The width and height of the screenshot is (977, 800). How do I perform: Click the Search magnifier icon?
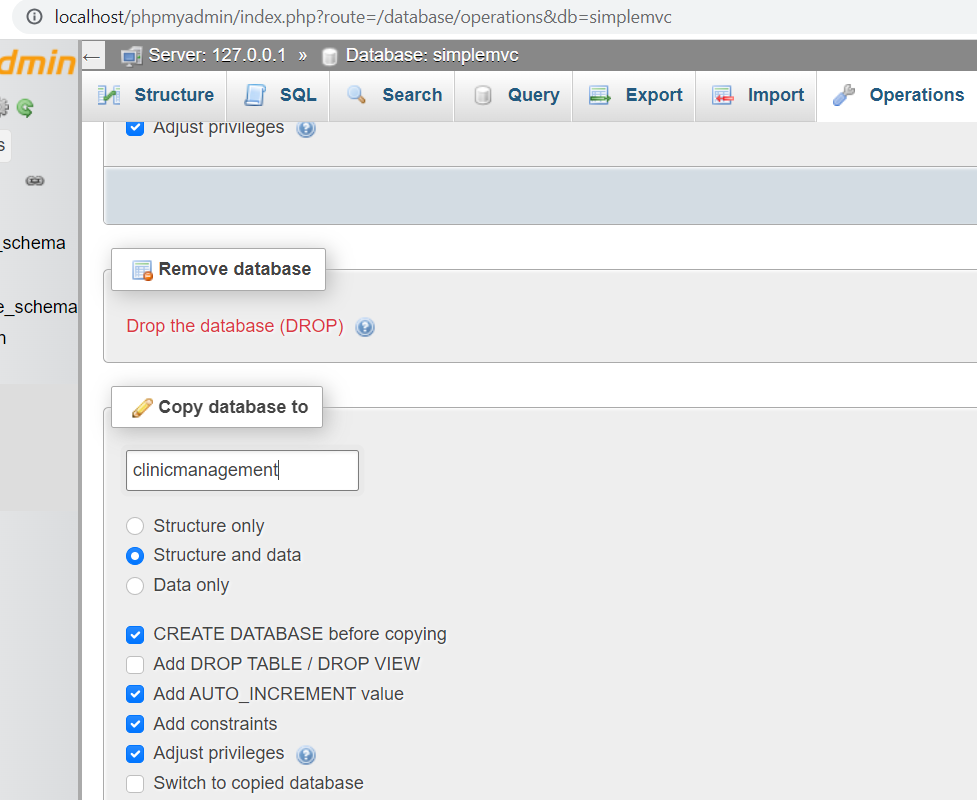point(356,95)
